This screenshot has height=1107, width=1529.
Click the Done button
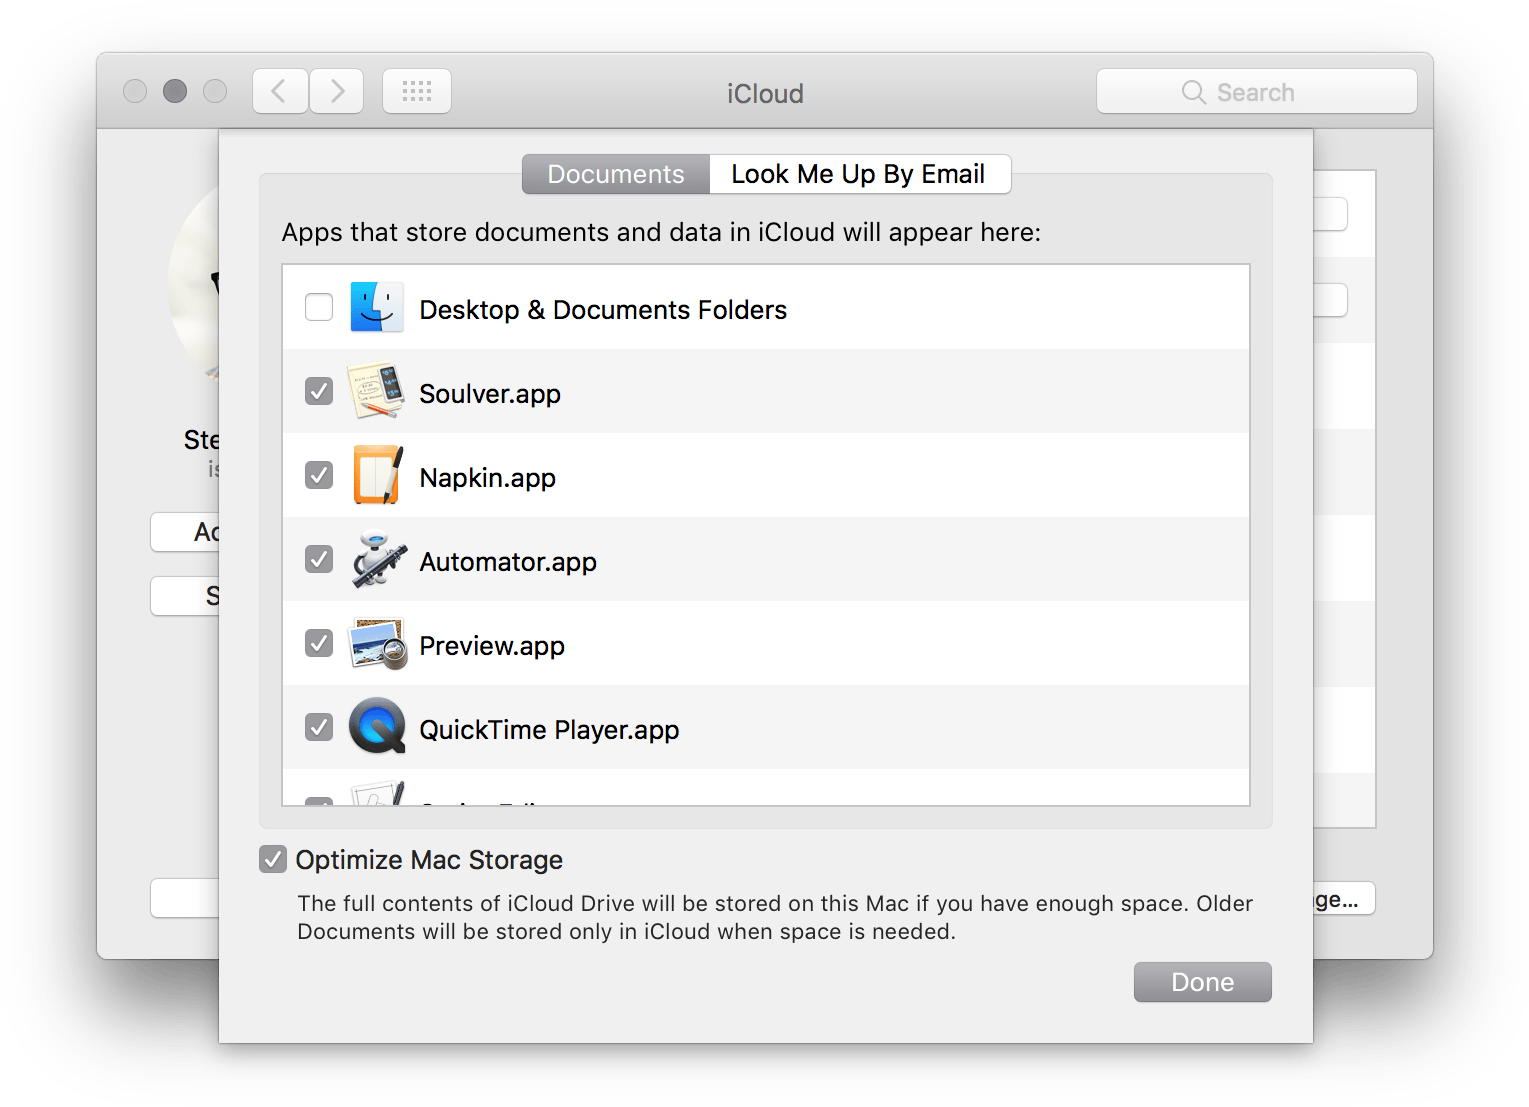tap(1203, 982)
